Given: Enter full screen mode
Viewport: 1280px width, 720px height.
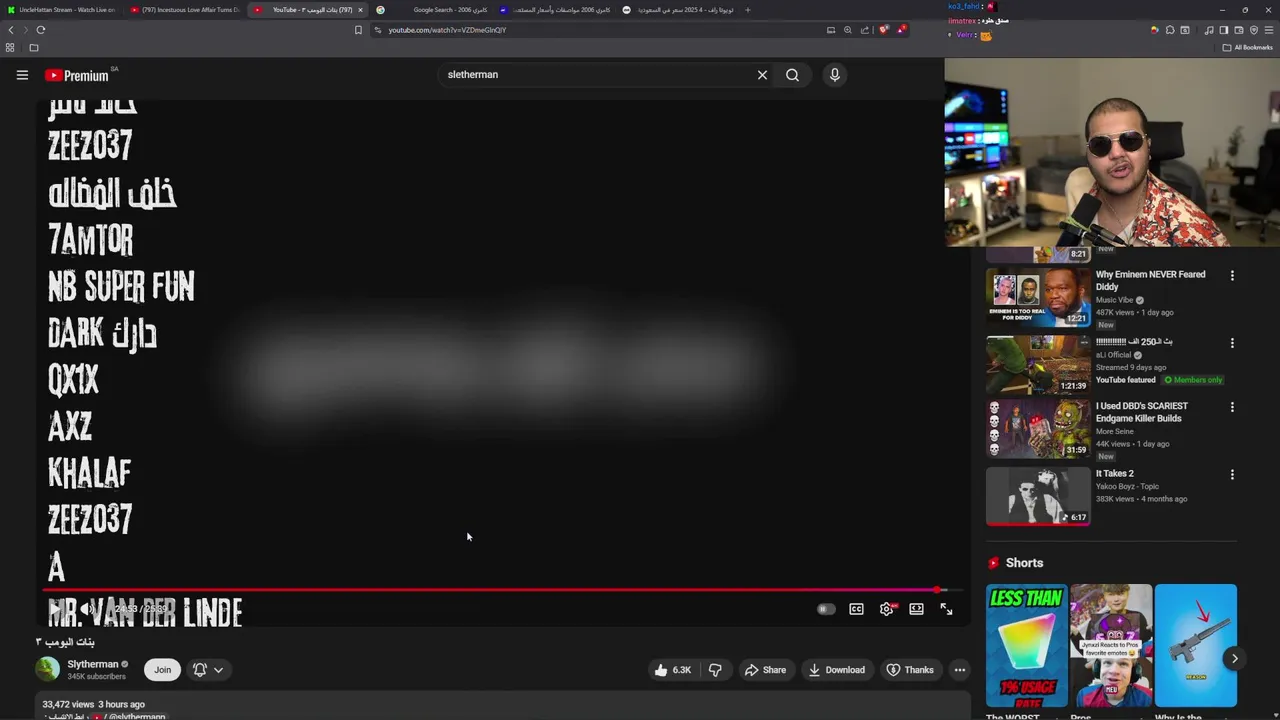Looking at the screenshot, I should (x=946, y=609).
